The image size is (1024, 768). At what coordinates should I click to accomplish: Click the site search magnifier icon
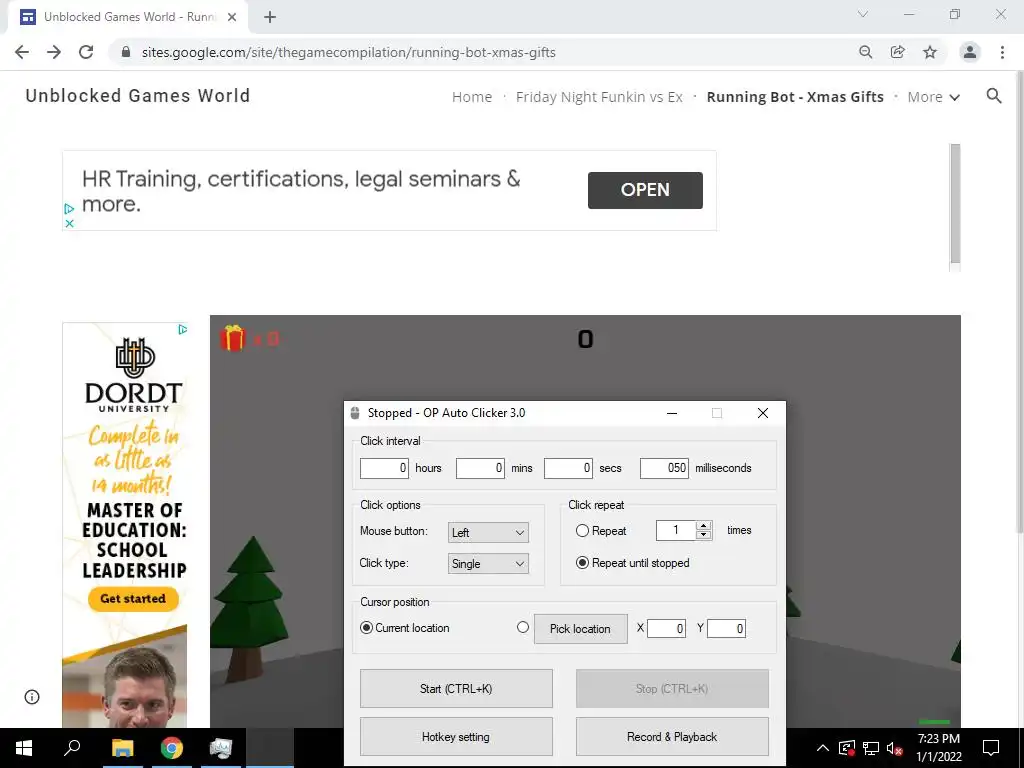pyautogui.click(x=994, y=96)
